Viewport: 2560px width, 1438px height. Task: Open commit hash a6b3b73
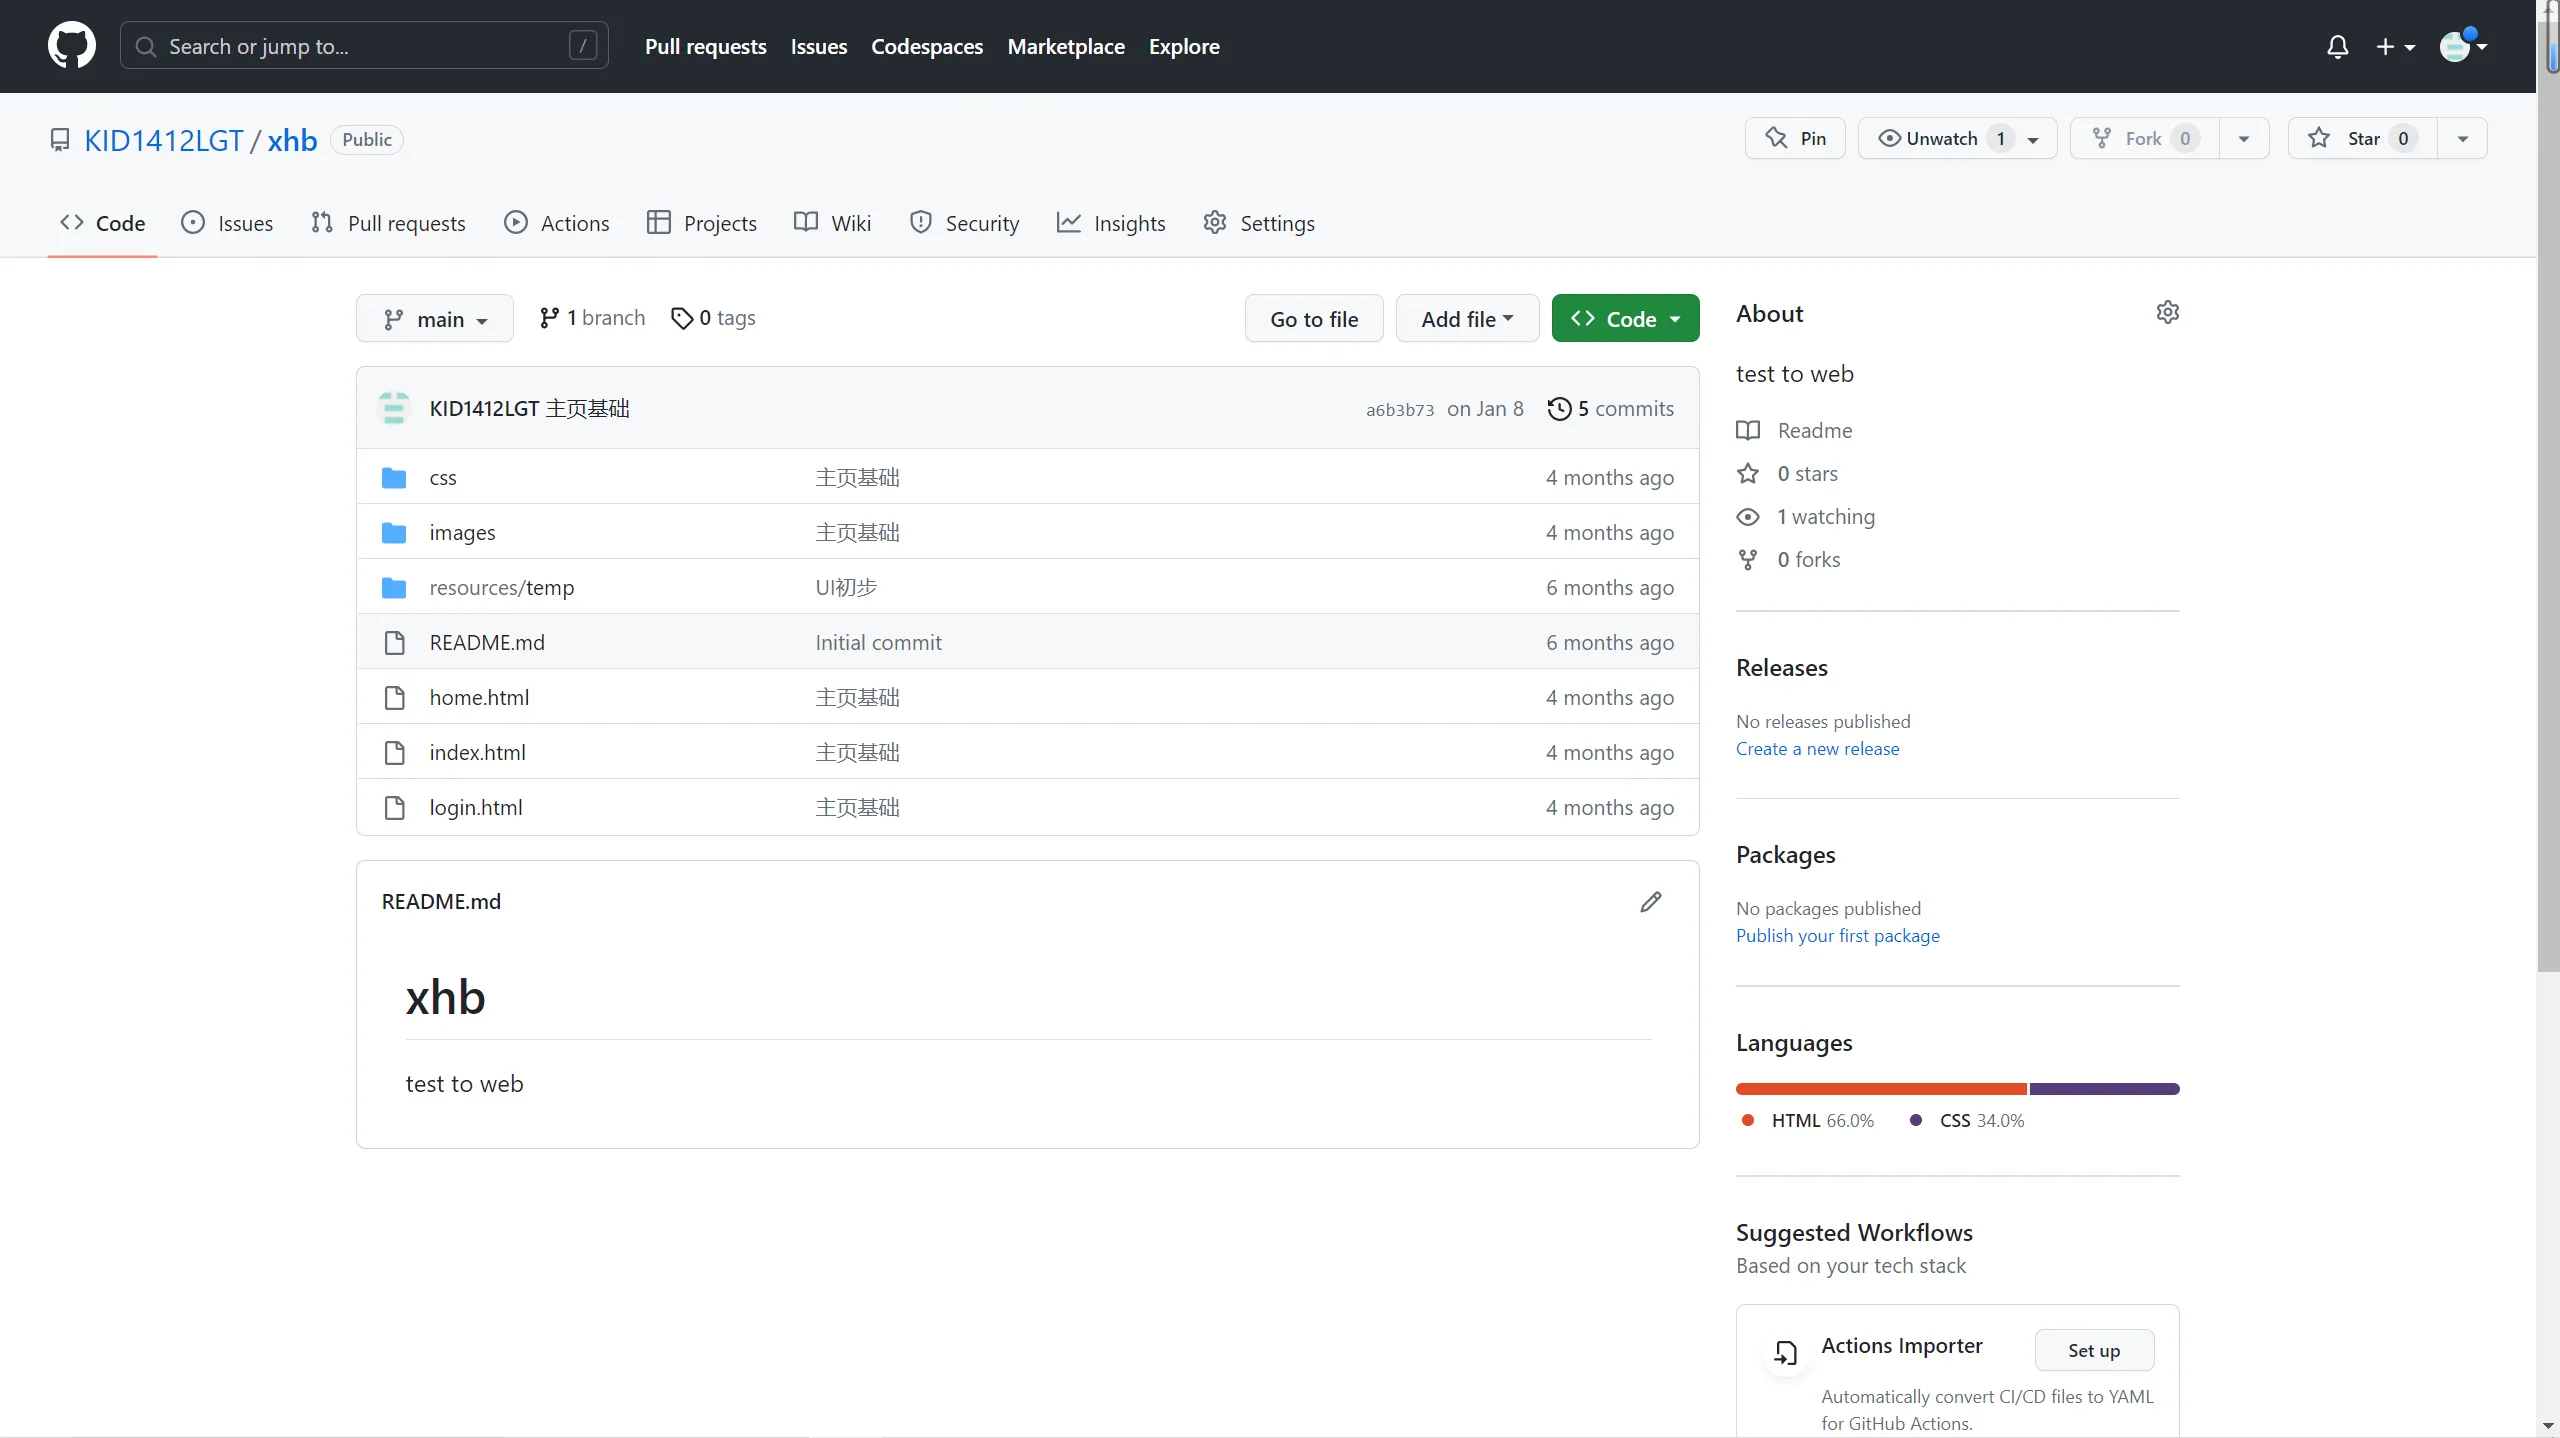coord(1400,410)
